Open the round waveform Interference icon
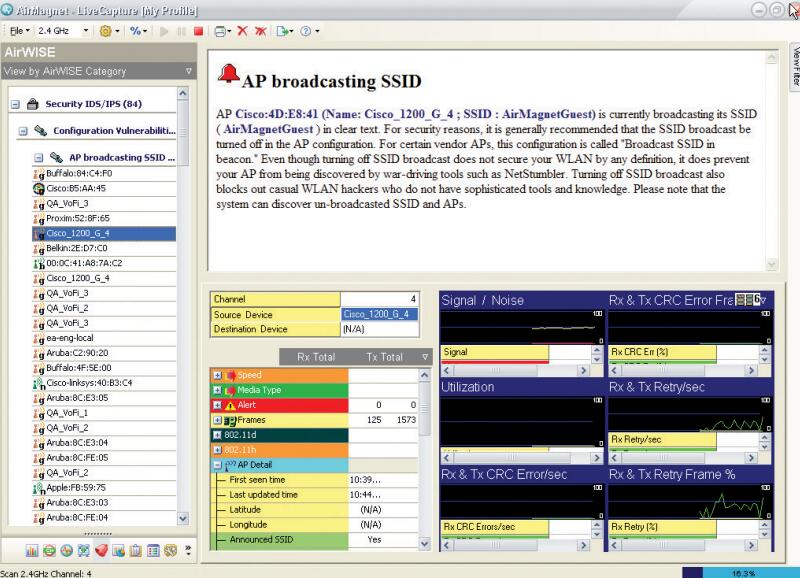800x578 pixels. [66, 550]
